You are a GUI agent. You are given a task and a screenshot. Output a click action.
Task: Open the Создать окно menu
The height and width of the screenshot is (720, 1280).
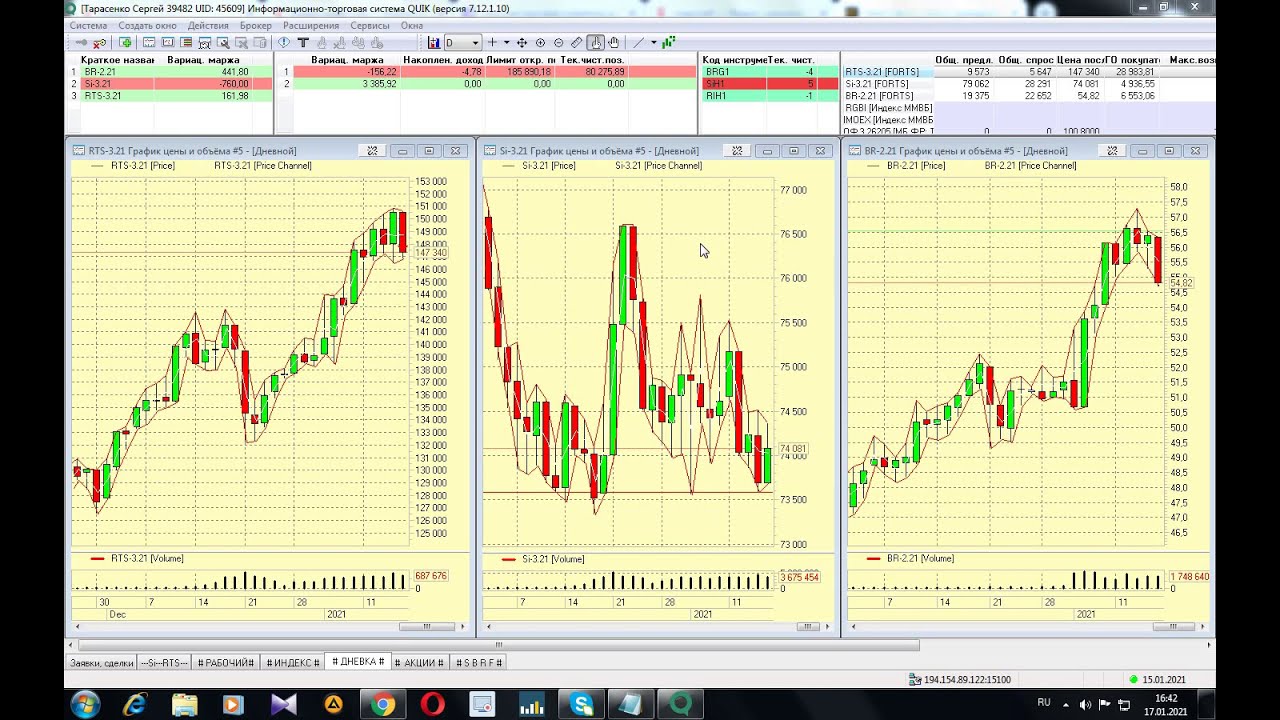click(x=147, y=25)
